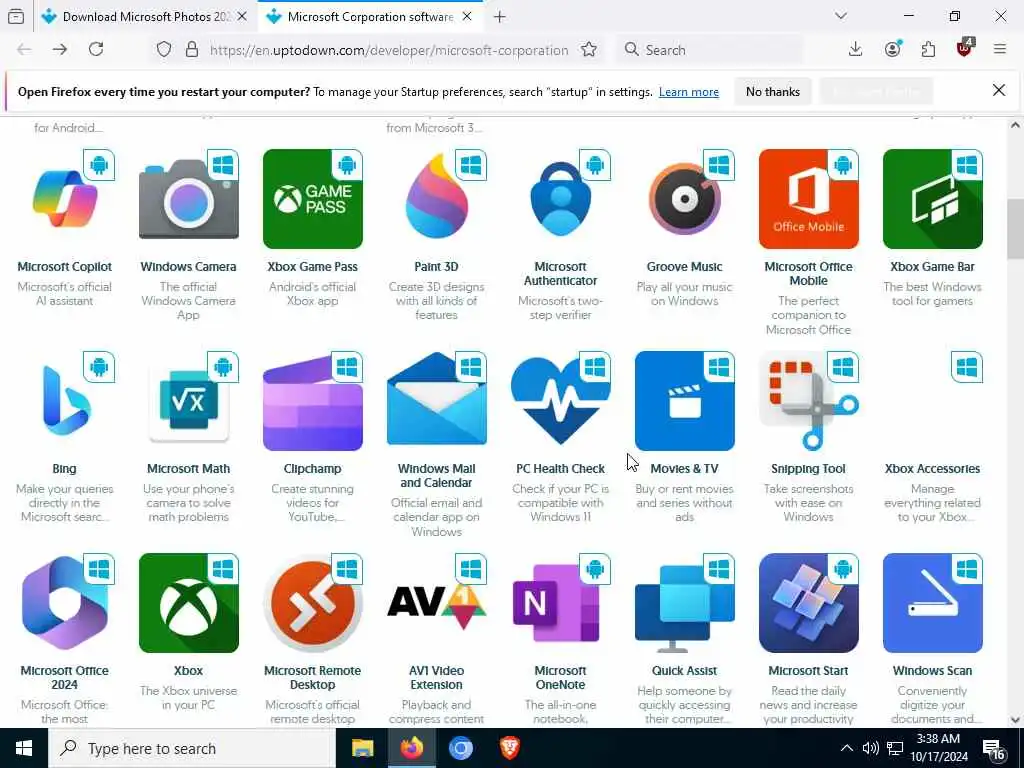1024x768 pixels.
Task: Open the Windows Camera app icon
Action: [189, 199]
